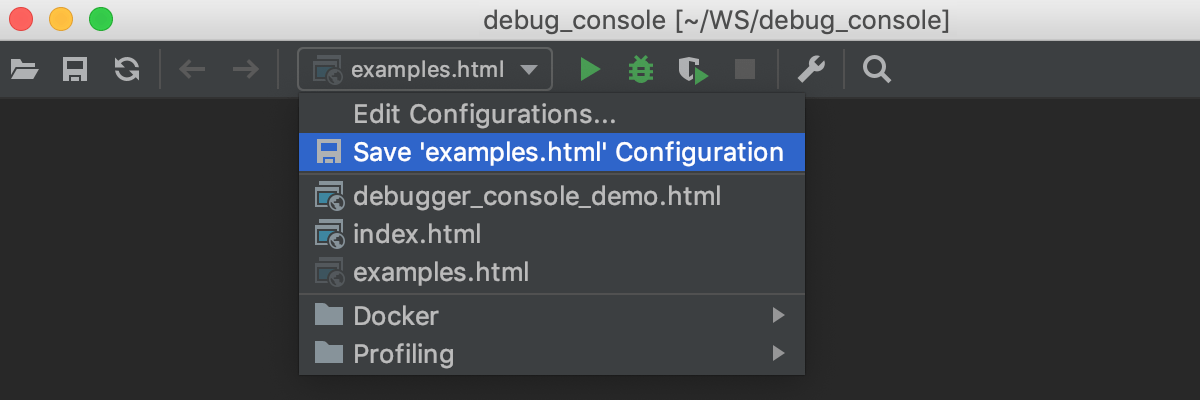Stop the process with the square icon
Screen dimensions: 1200x400
click(x=744, y=69)
